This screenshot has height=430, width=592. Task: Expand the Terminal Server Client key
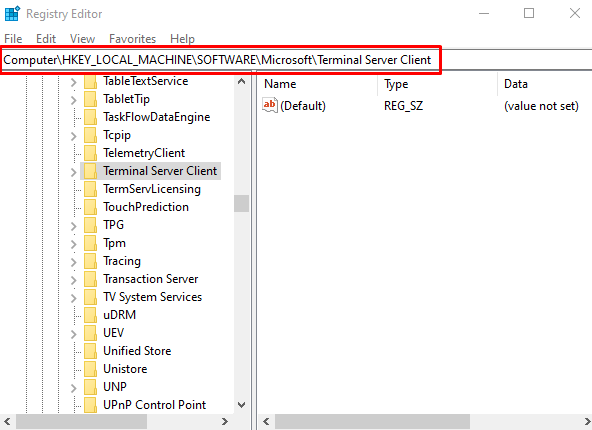(74, 172)
